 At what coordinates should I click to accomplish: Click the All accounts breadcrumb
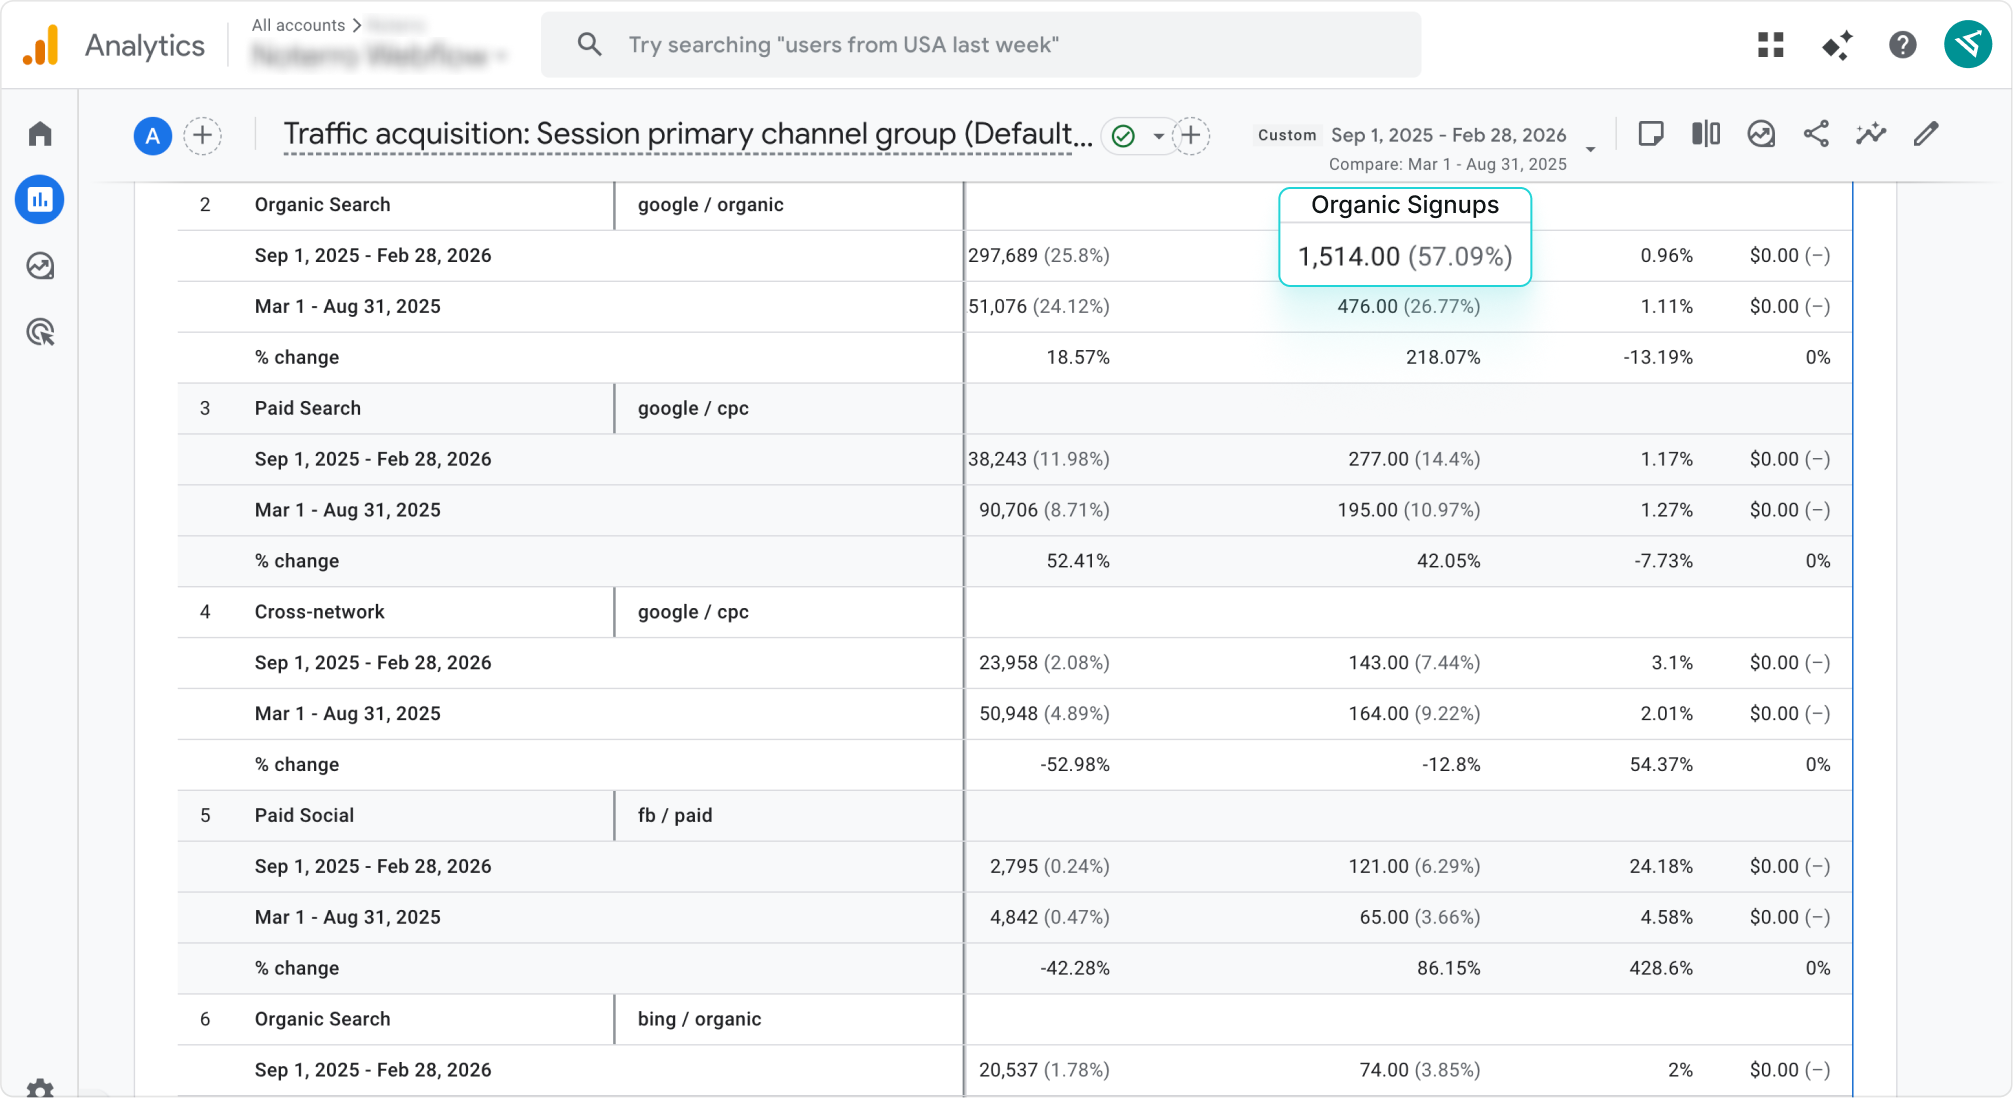point(298,25)
